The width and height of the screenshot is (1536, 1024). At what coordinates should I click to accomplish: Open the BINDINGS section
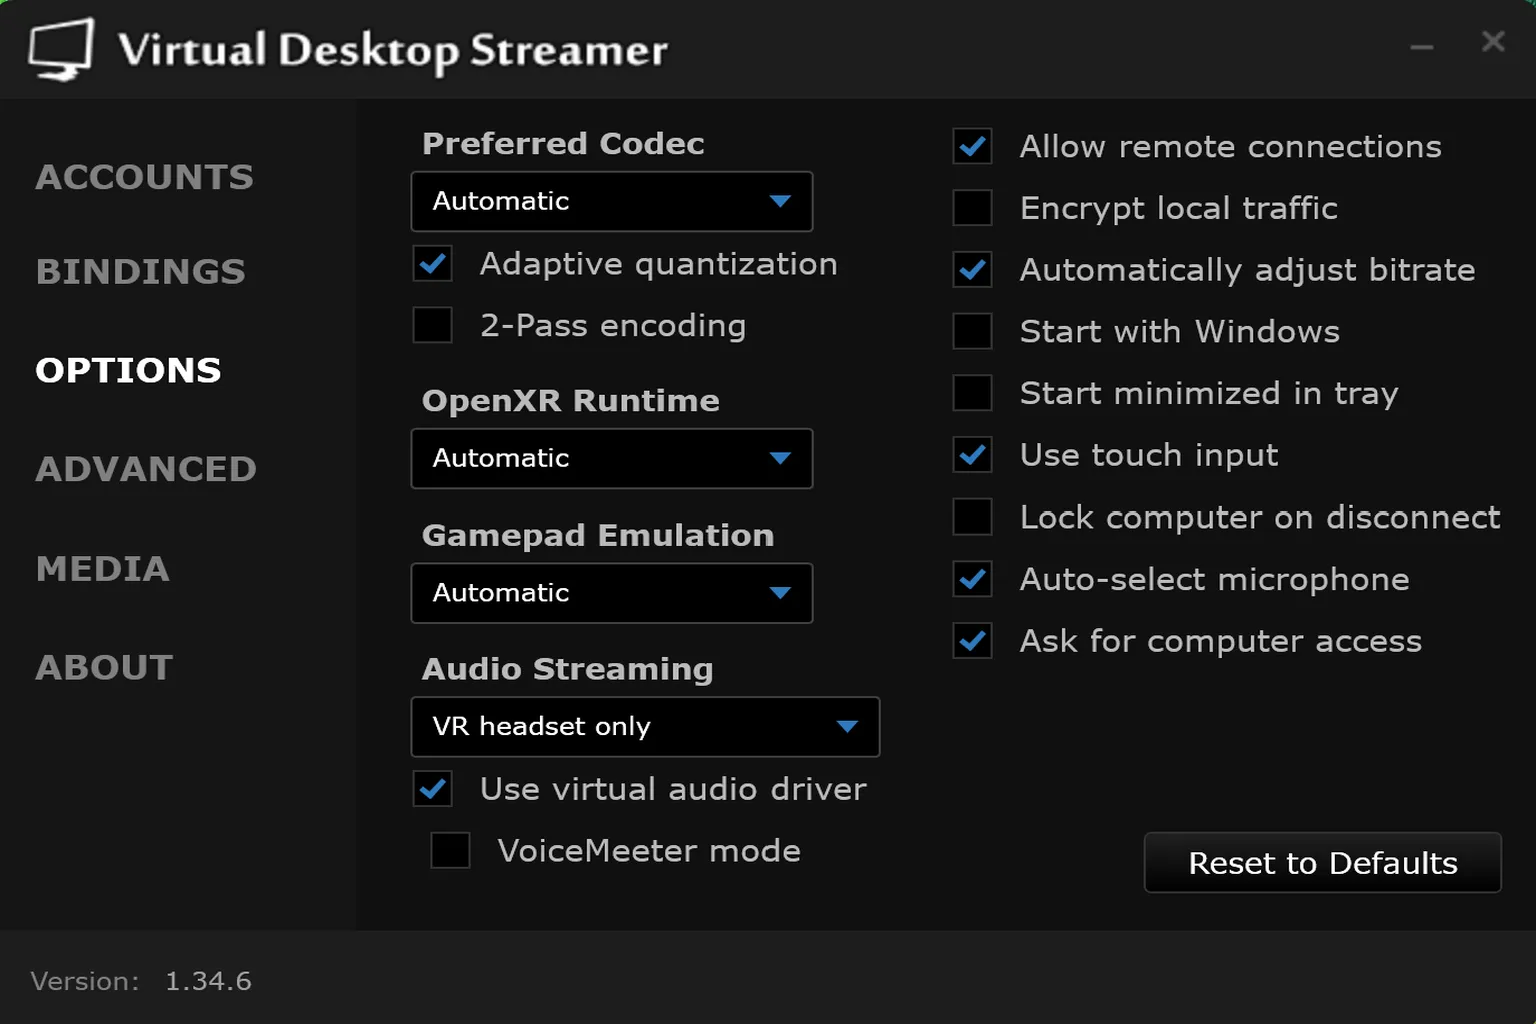[x=140, y=271]
